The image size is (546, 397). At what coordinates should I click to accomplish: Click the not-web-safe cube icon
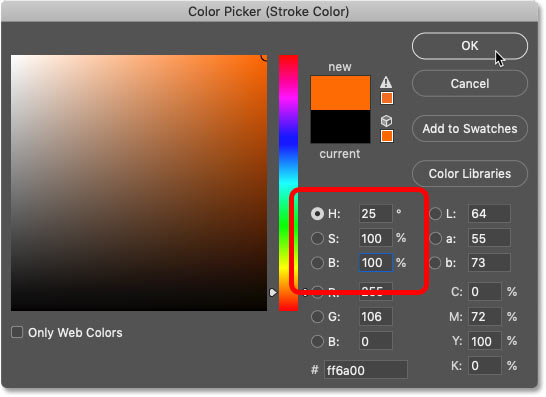tap(386, 121)
